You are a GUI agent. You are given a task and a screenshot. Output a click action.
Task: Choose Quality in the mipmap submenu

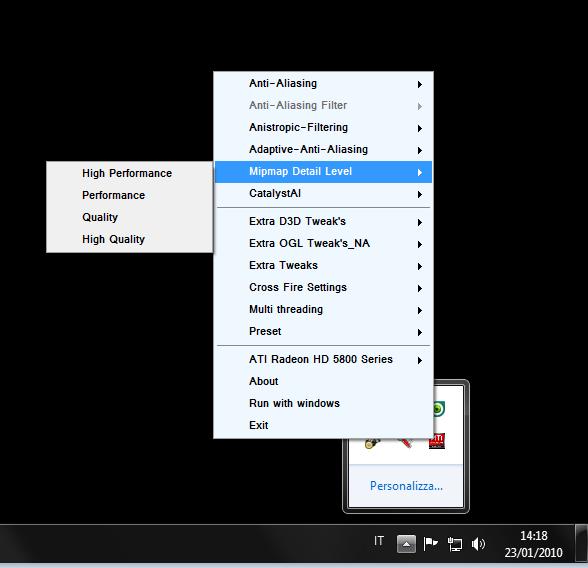pyautogui.click(x=129, y=217)
